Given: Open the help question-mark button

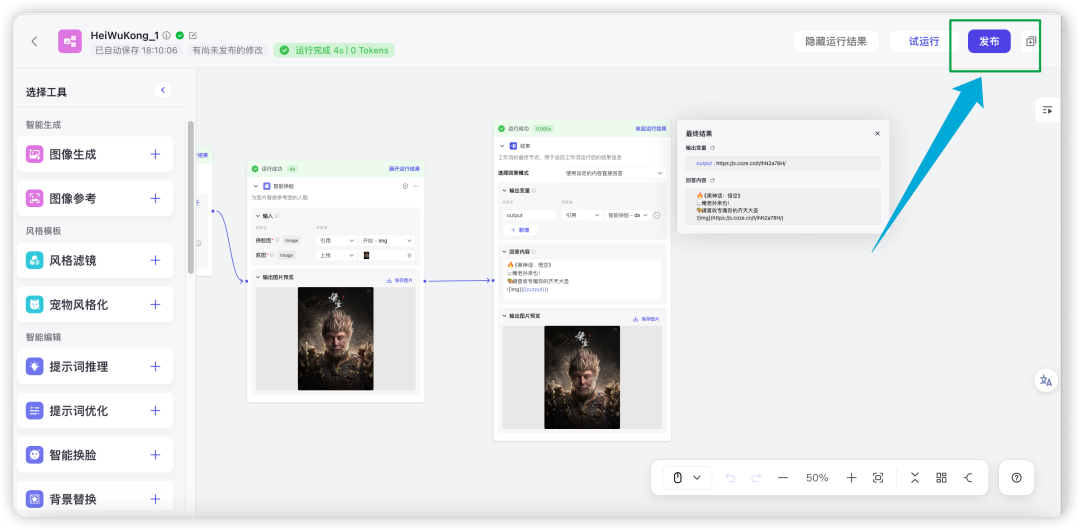Looking at the screenshot, I should tap(1016, 478).
